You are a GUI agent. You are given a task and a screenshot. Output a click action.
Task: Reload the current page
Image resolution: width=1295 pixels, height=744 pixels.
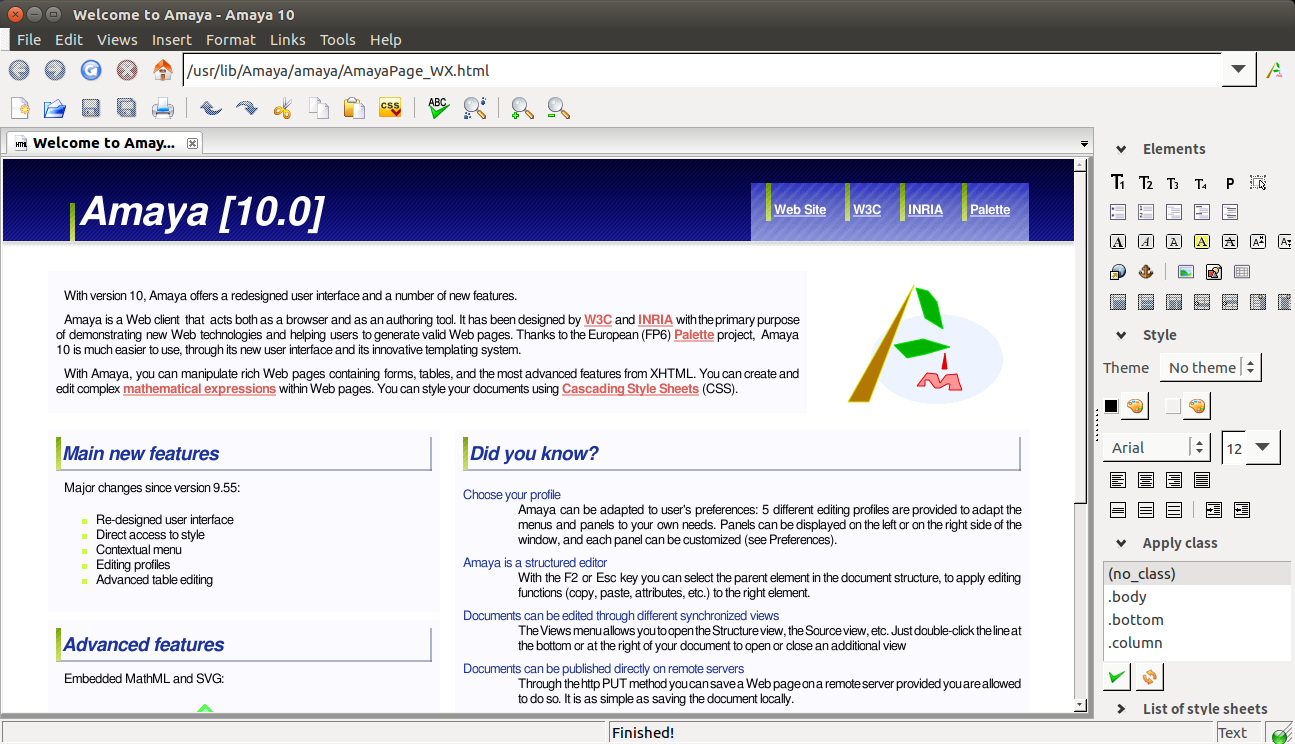[x=91, y=70]
